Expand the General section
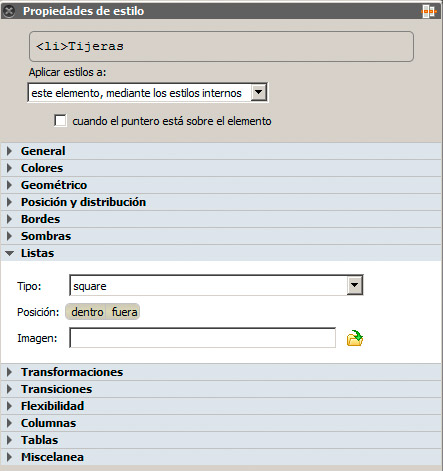This screenshot has width=443, height=471. point(221,151)
